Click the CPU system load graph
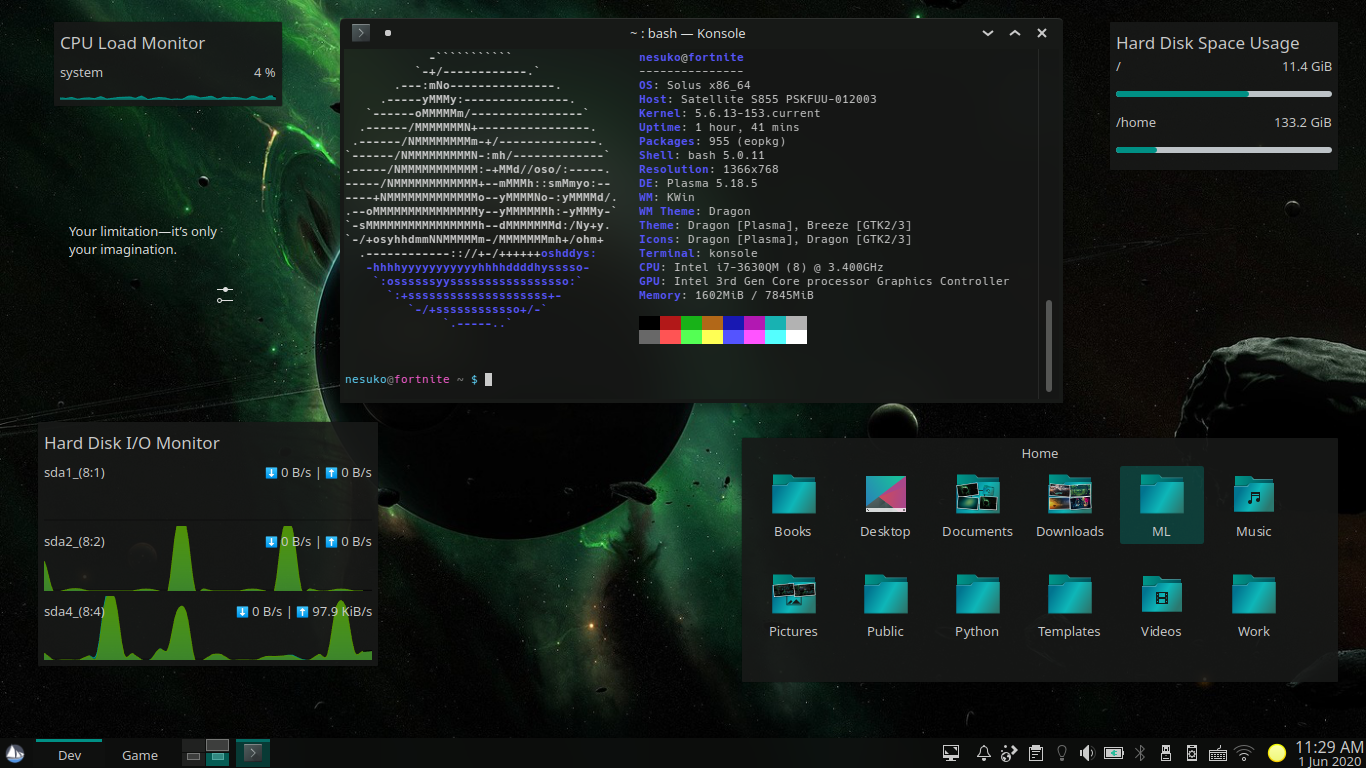 point(168,97)
